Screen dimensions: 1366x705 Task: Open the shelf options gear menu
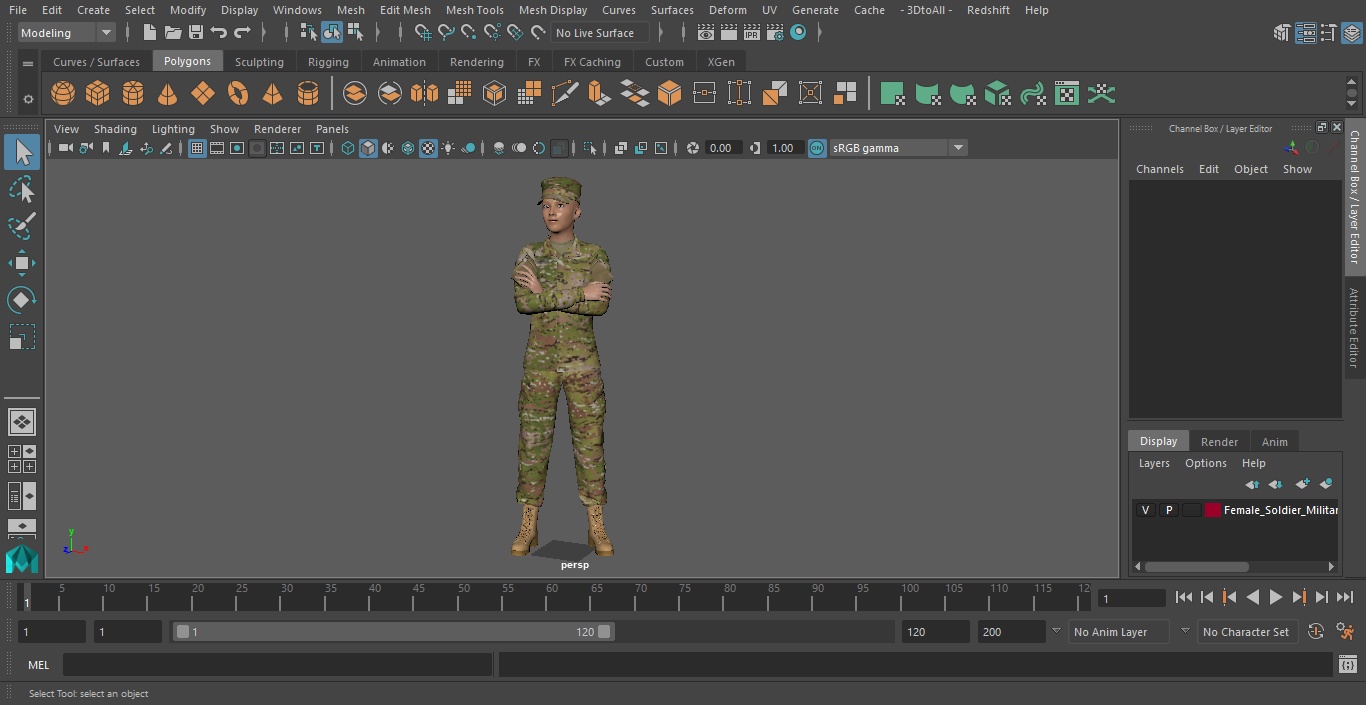[x=28, y=99]
